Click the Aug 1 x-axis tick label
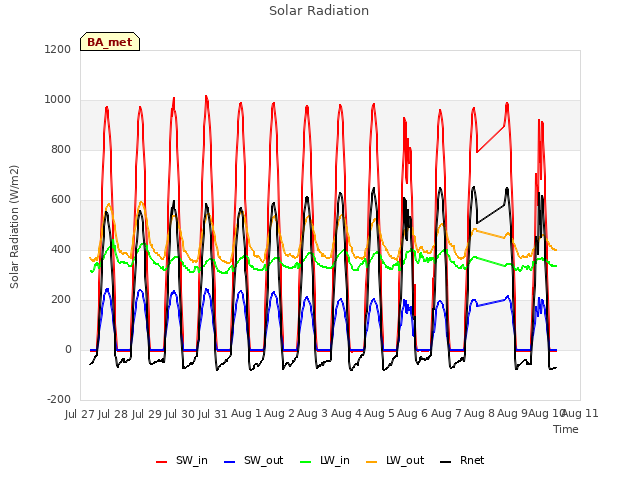 tap(246, 414)
